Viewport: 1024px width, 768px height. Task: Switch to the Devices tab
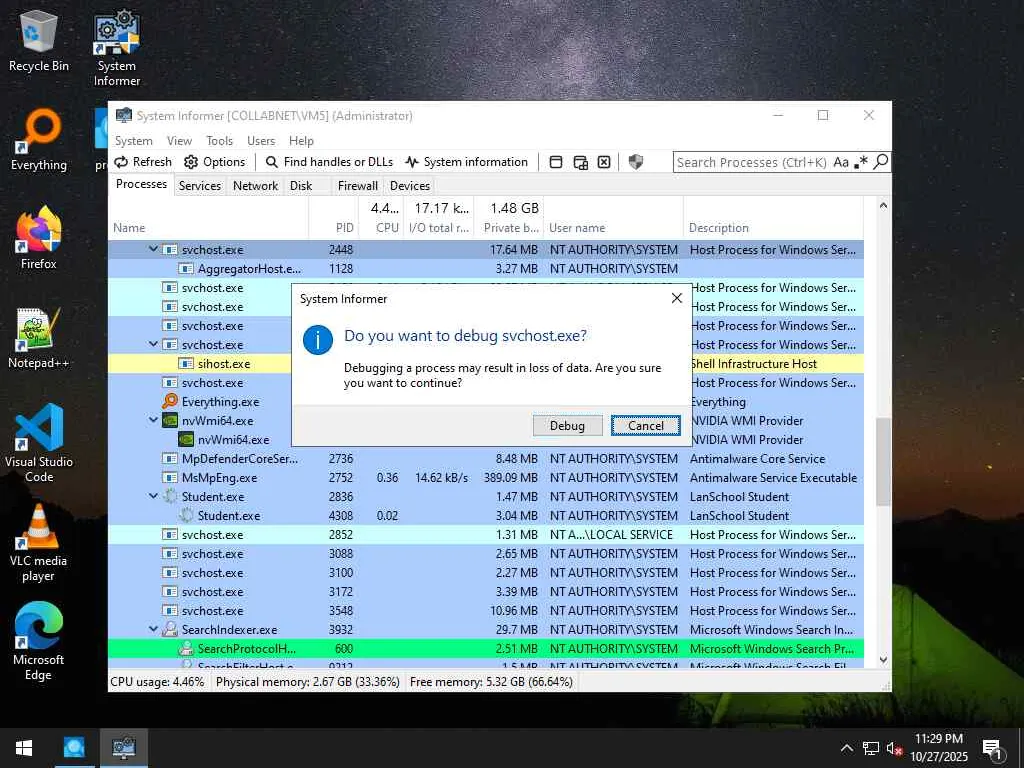tap(409, 185)
